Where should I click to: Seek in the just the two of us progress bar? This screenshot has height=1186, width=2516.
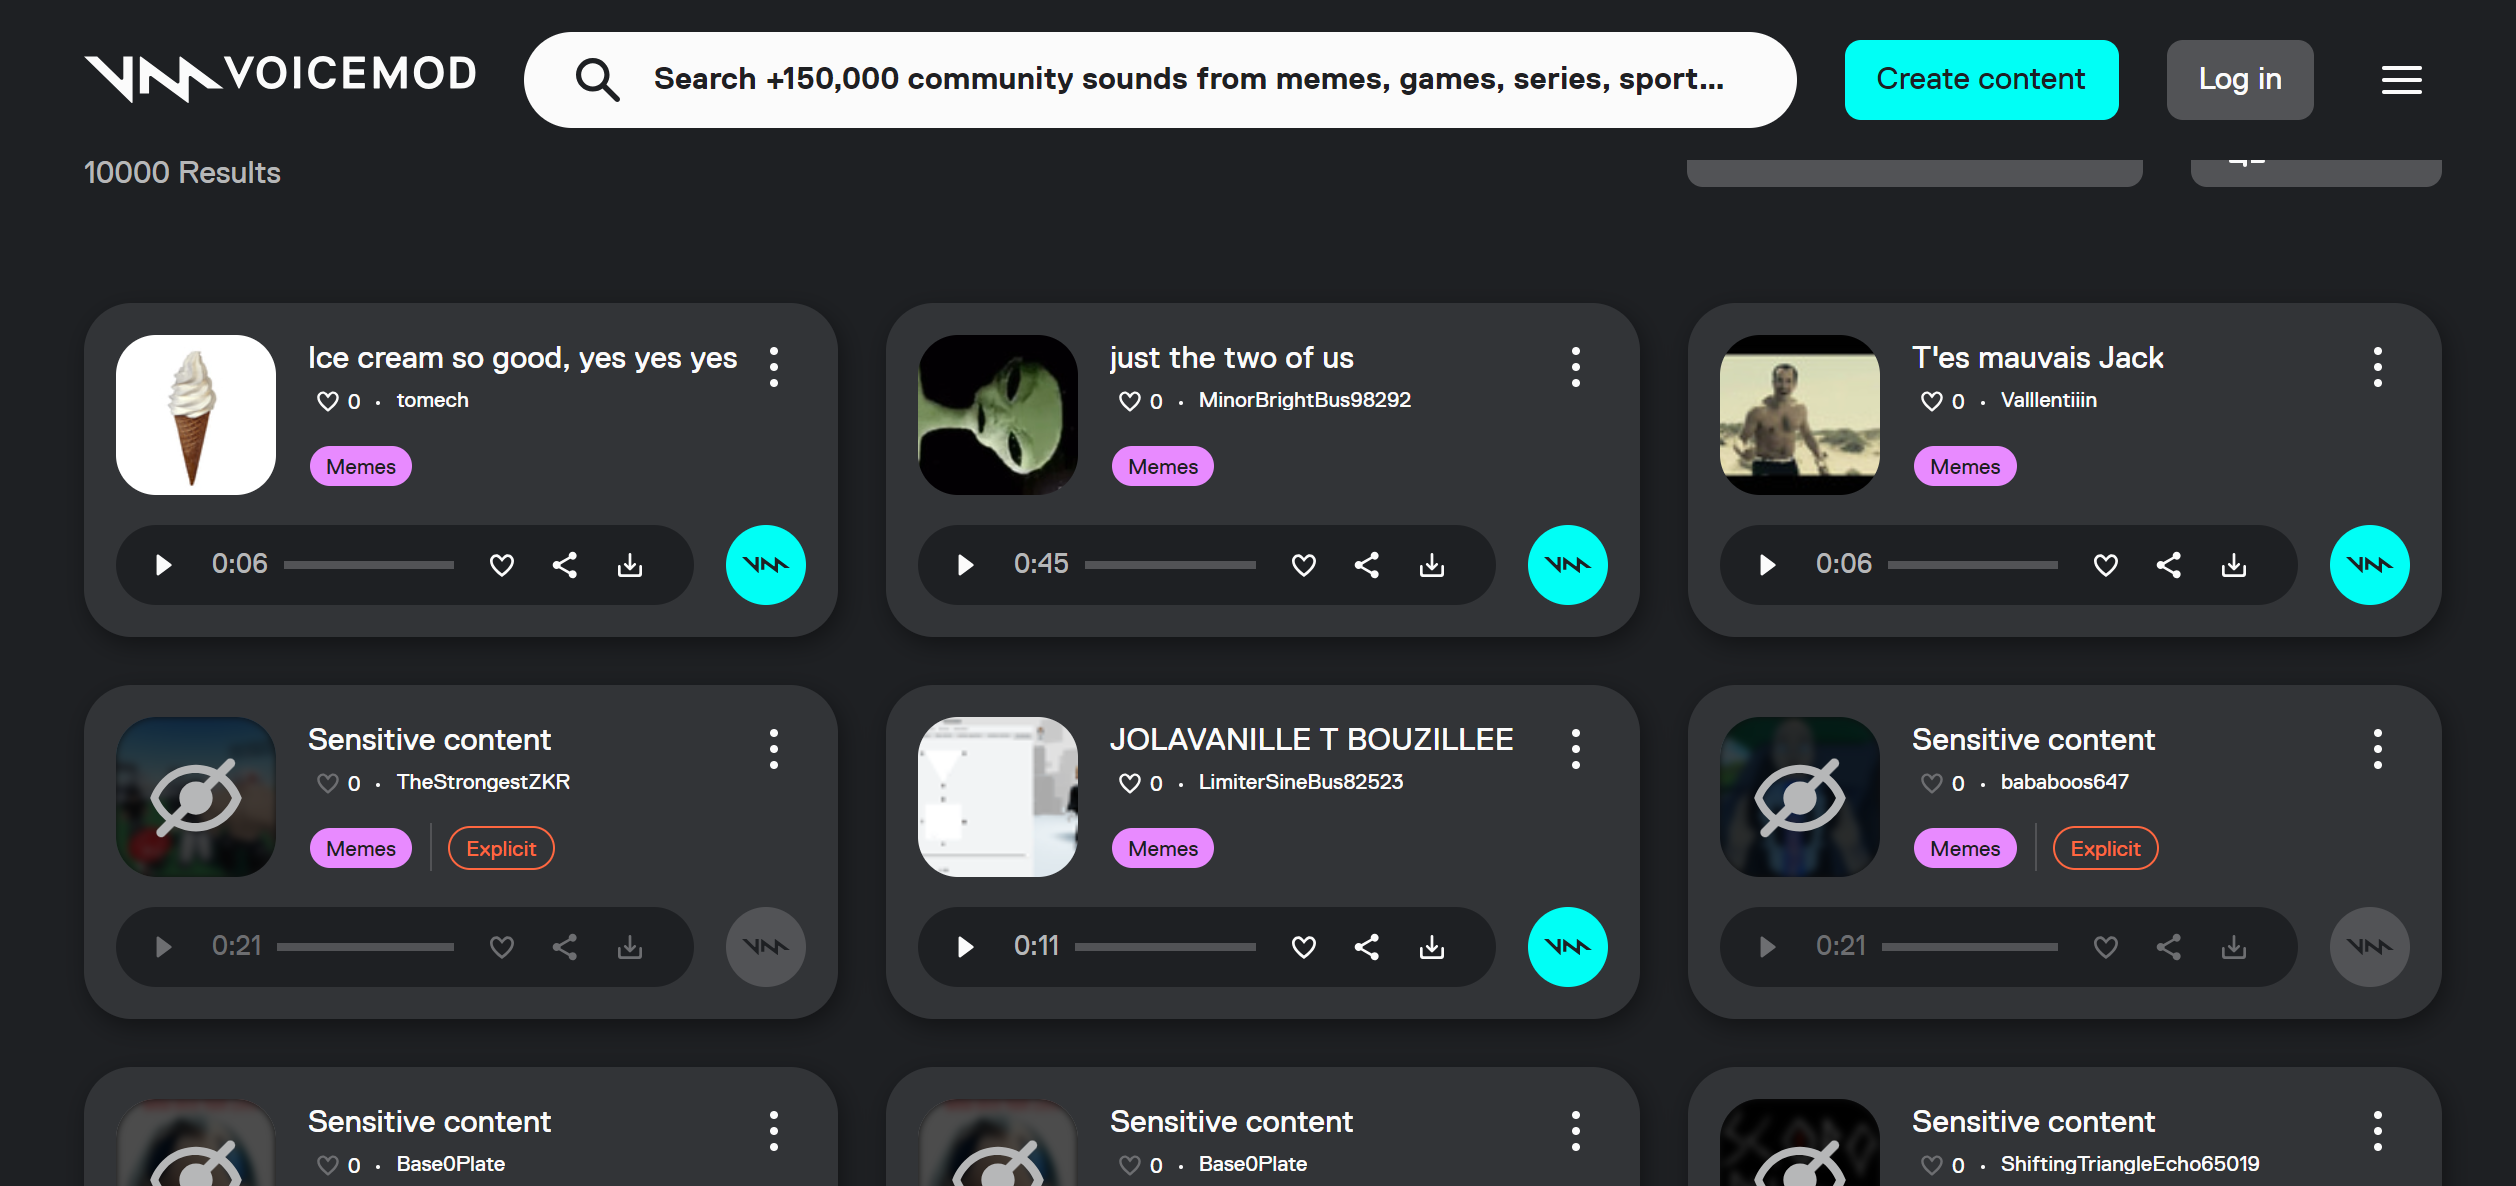pyautogui.click(x=1170, y=565)
